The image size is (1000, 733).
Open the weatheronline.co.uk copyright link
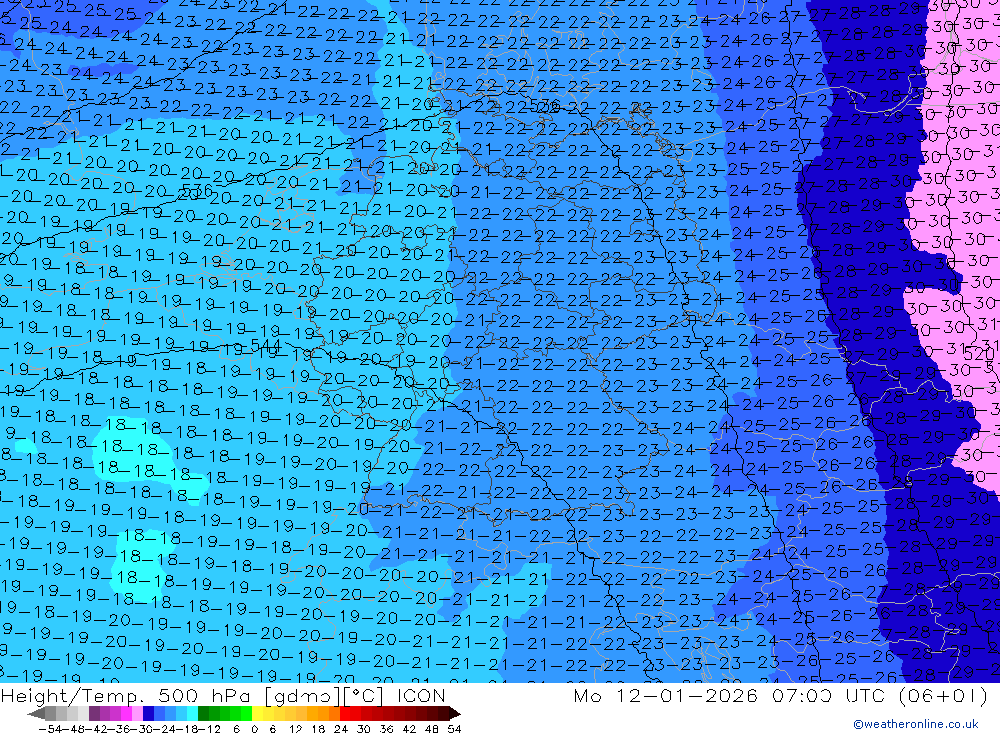(x=915, y=724)
